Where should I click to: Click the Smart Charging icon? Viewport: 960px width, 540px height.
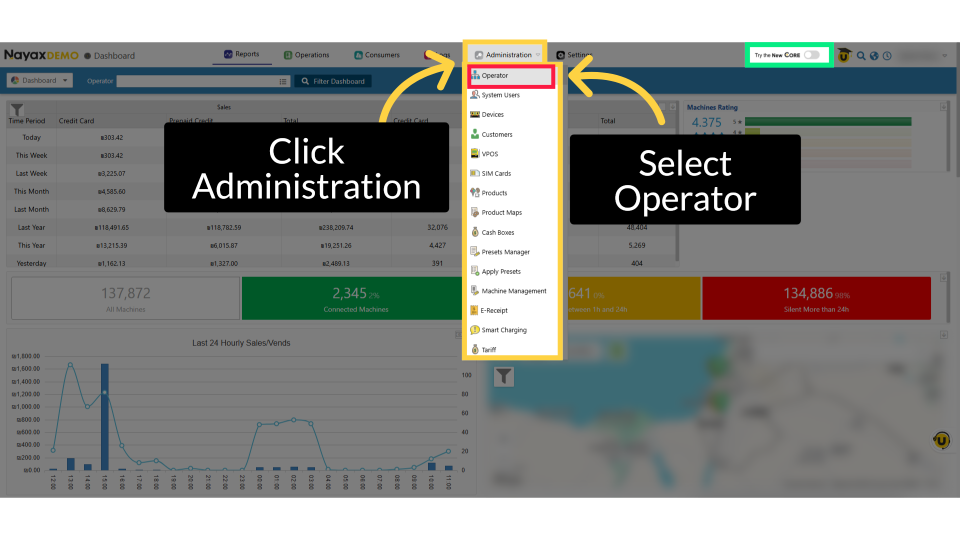click(x=474, y=329)
